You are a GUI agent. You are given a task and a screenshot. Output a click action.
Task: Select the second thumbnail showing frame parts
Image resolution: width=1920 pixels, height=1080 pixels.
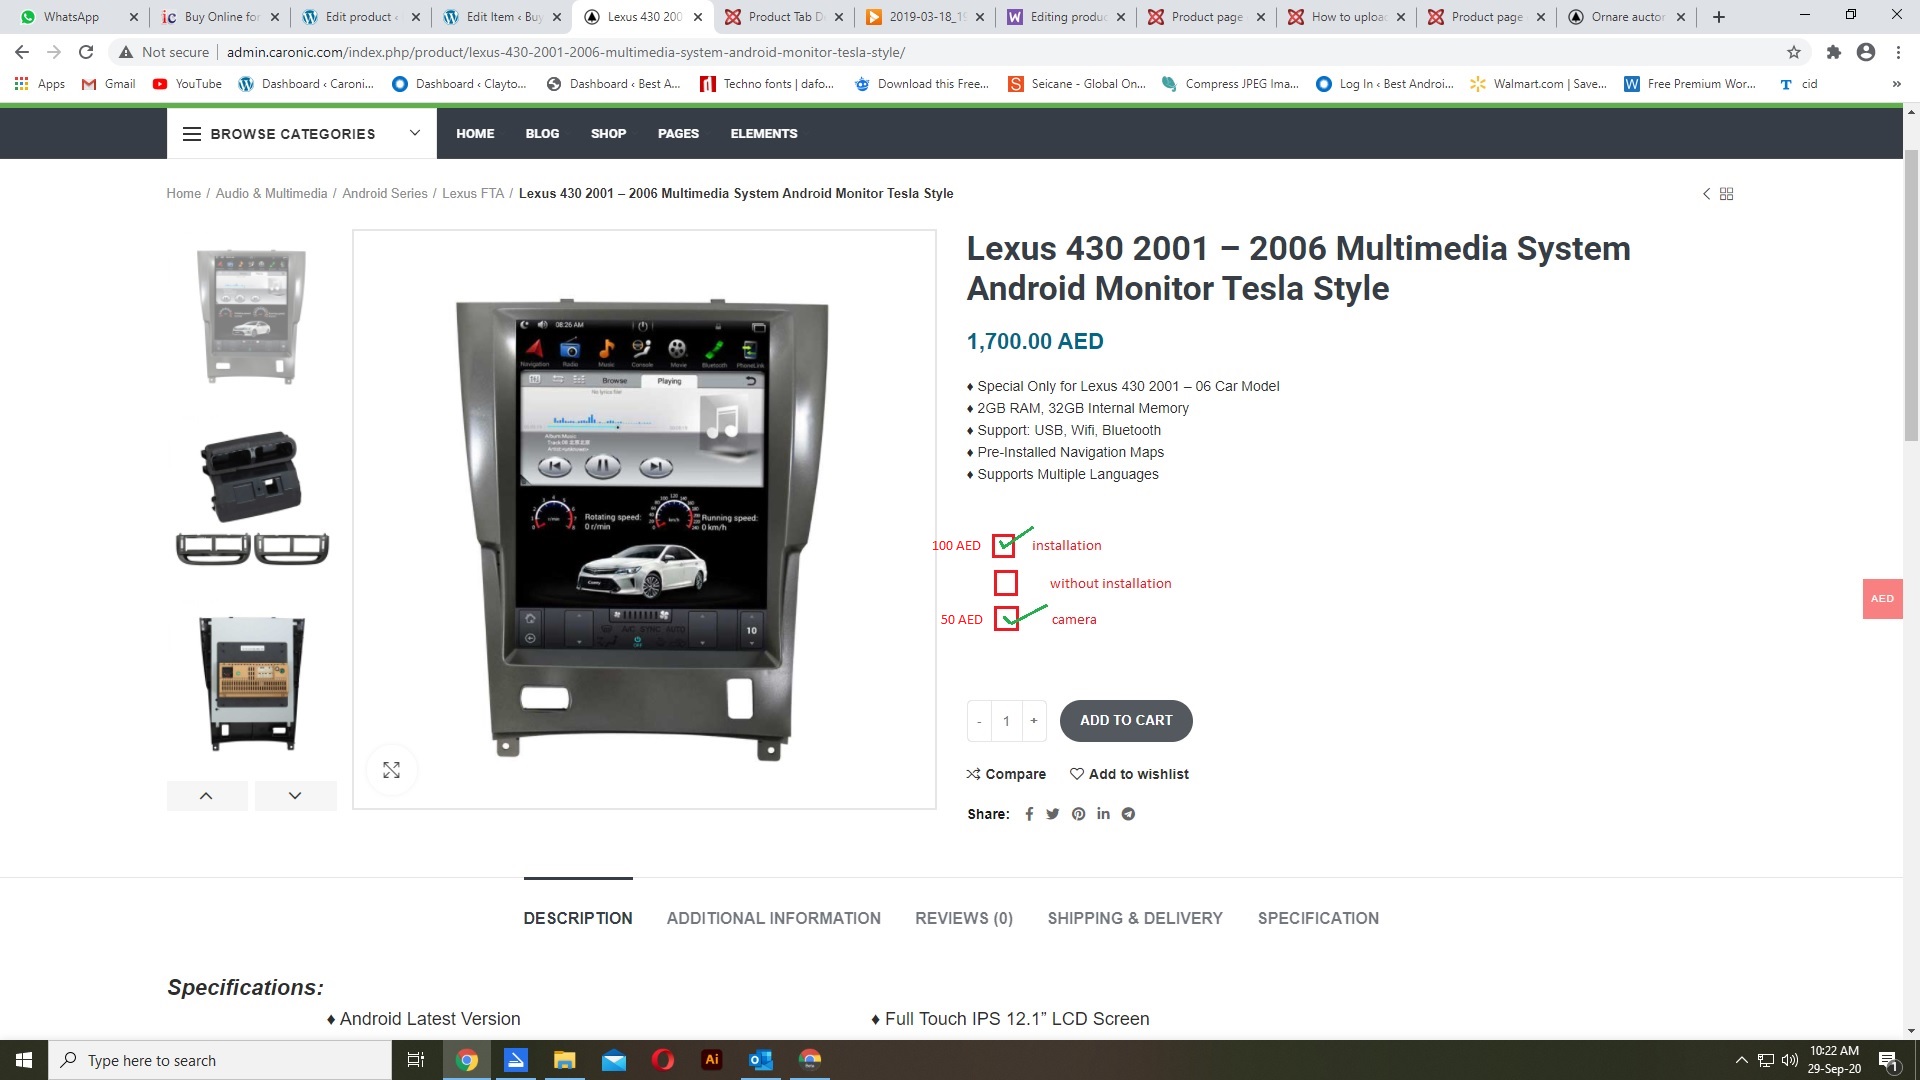[252, 499]
